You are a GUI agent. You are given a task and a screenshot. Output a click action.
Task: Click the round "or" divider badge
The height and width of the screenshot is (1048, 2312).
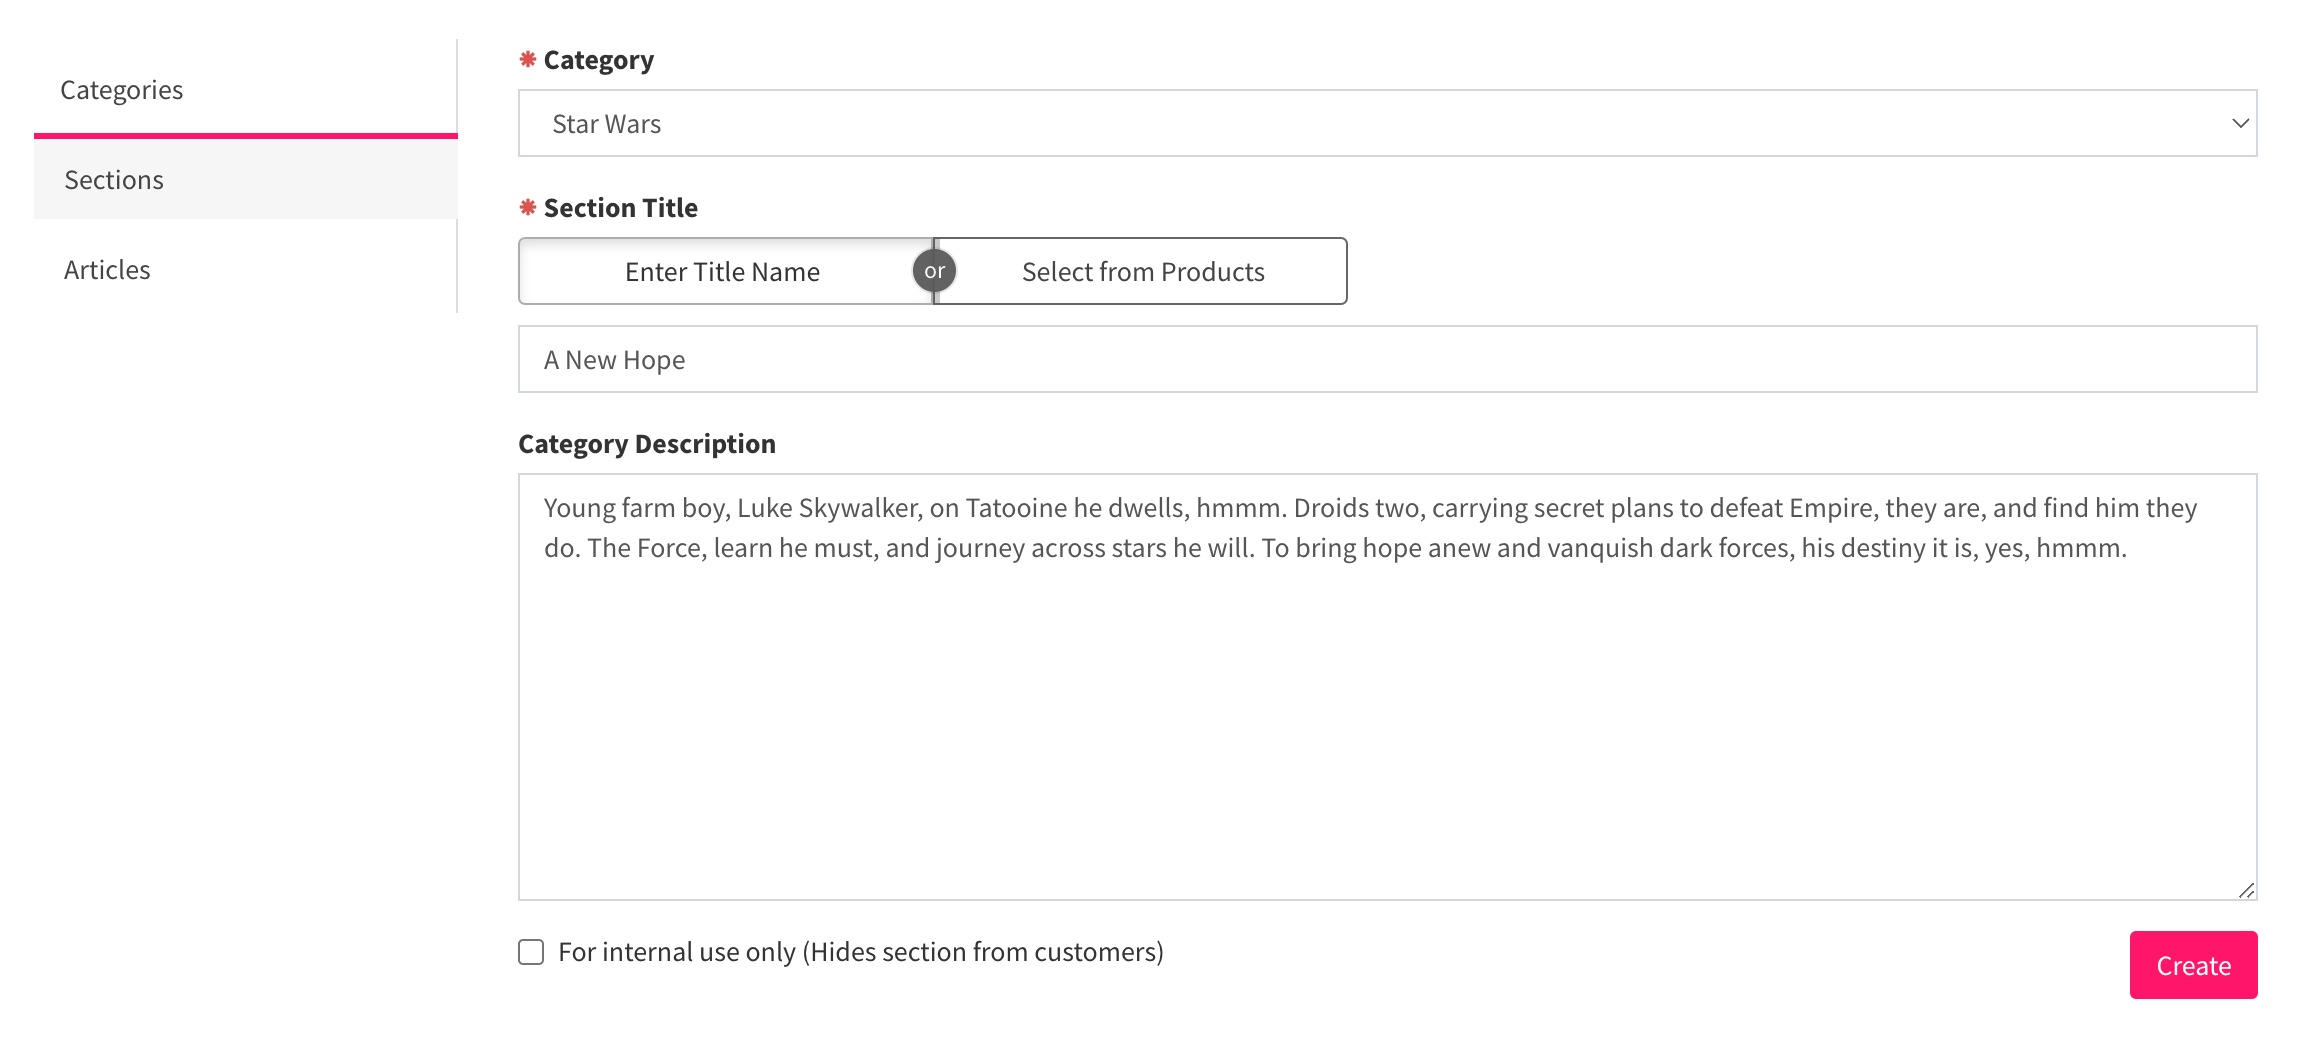(935, 271)
